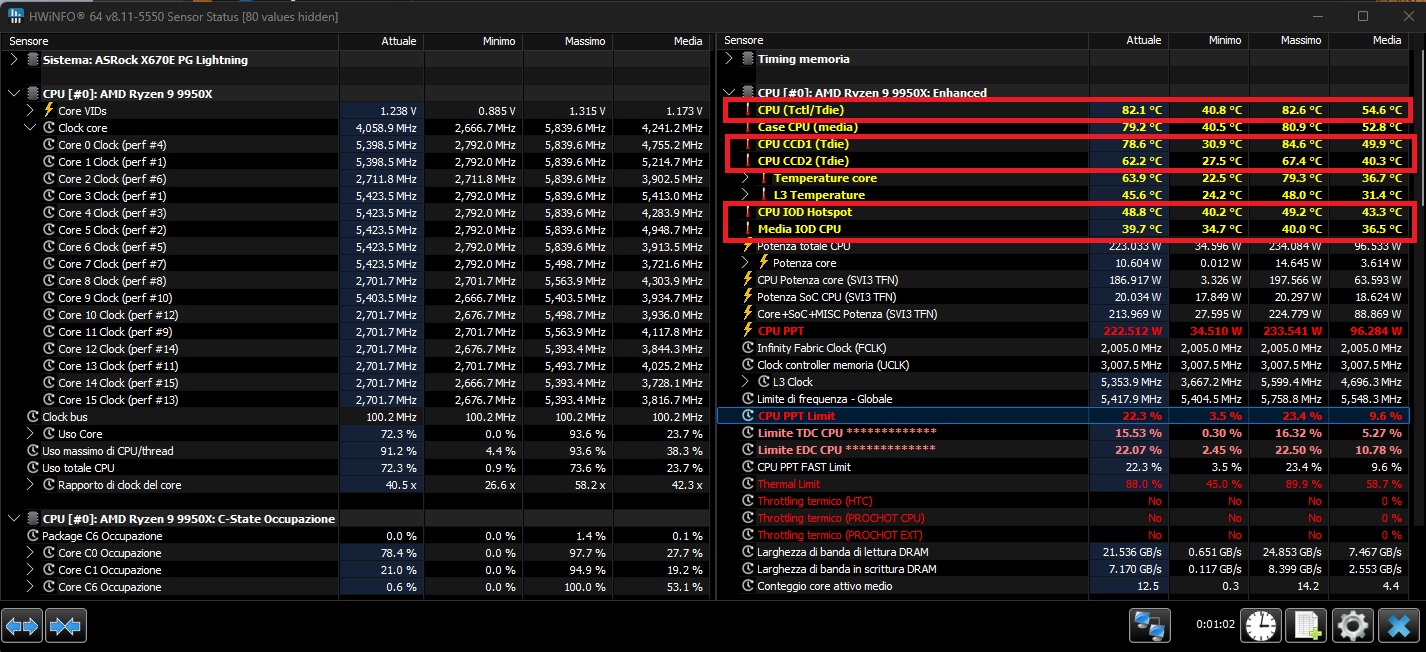Click the icon of CPU PPT FAST Limit
Viewport: 1426px width, 652px height.
[x=748, y=467]
